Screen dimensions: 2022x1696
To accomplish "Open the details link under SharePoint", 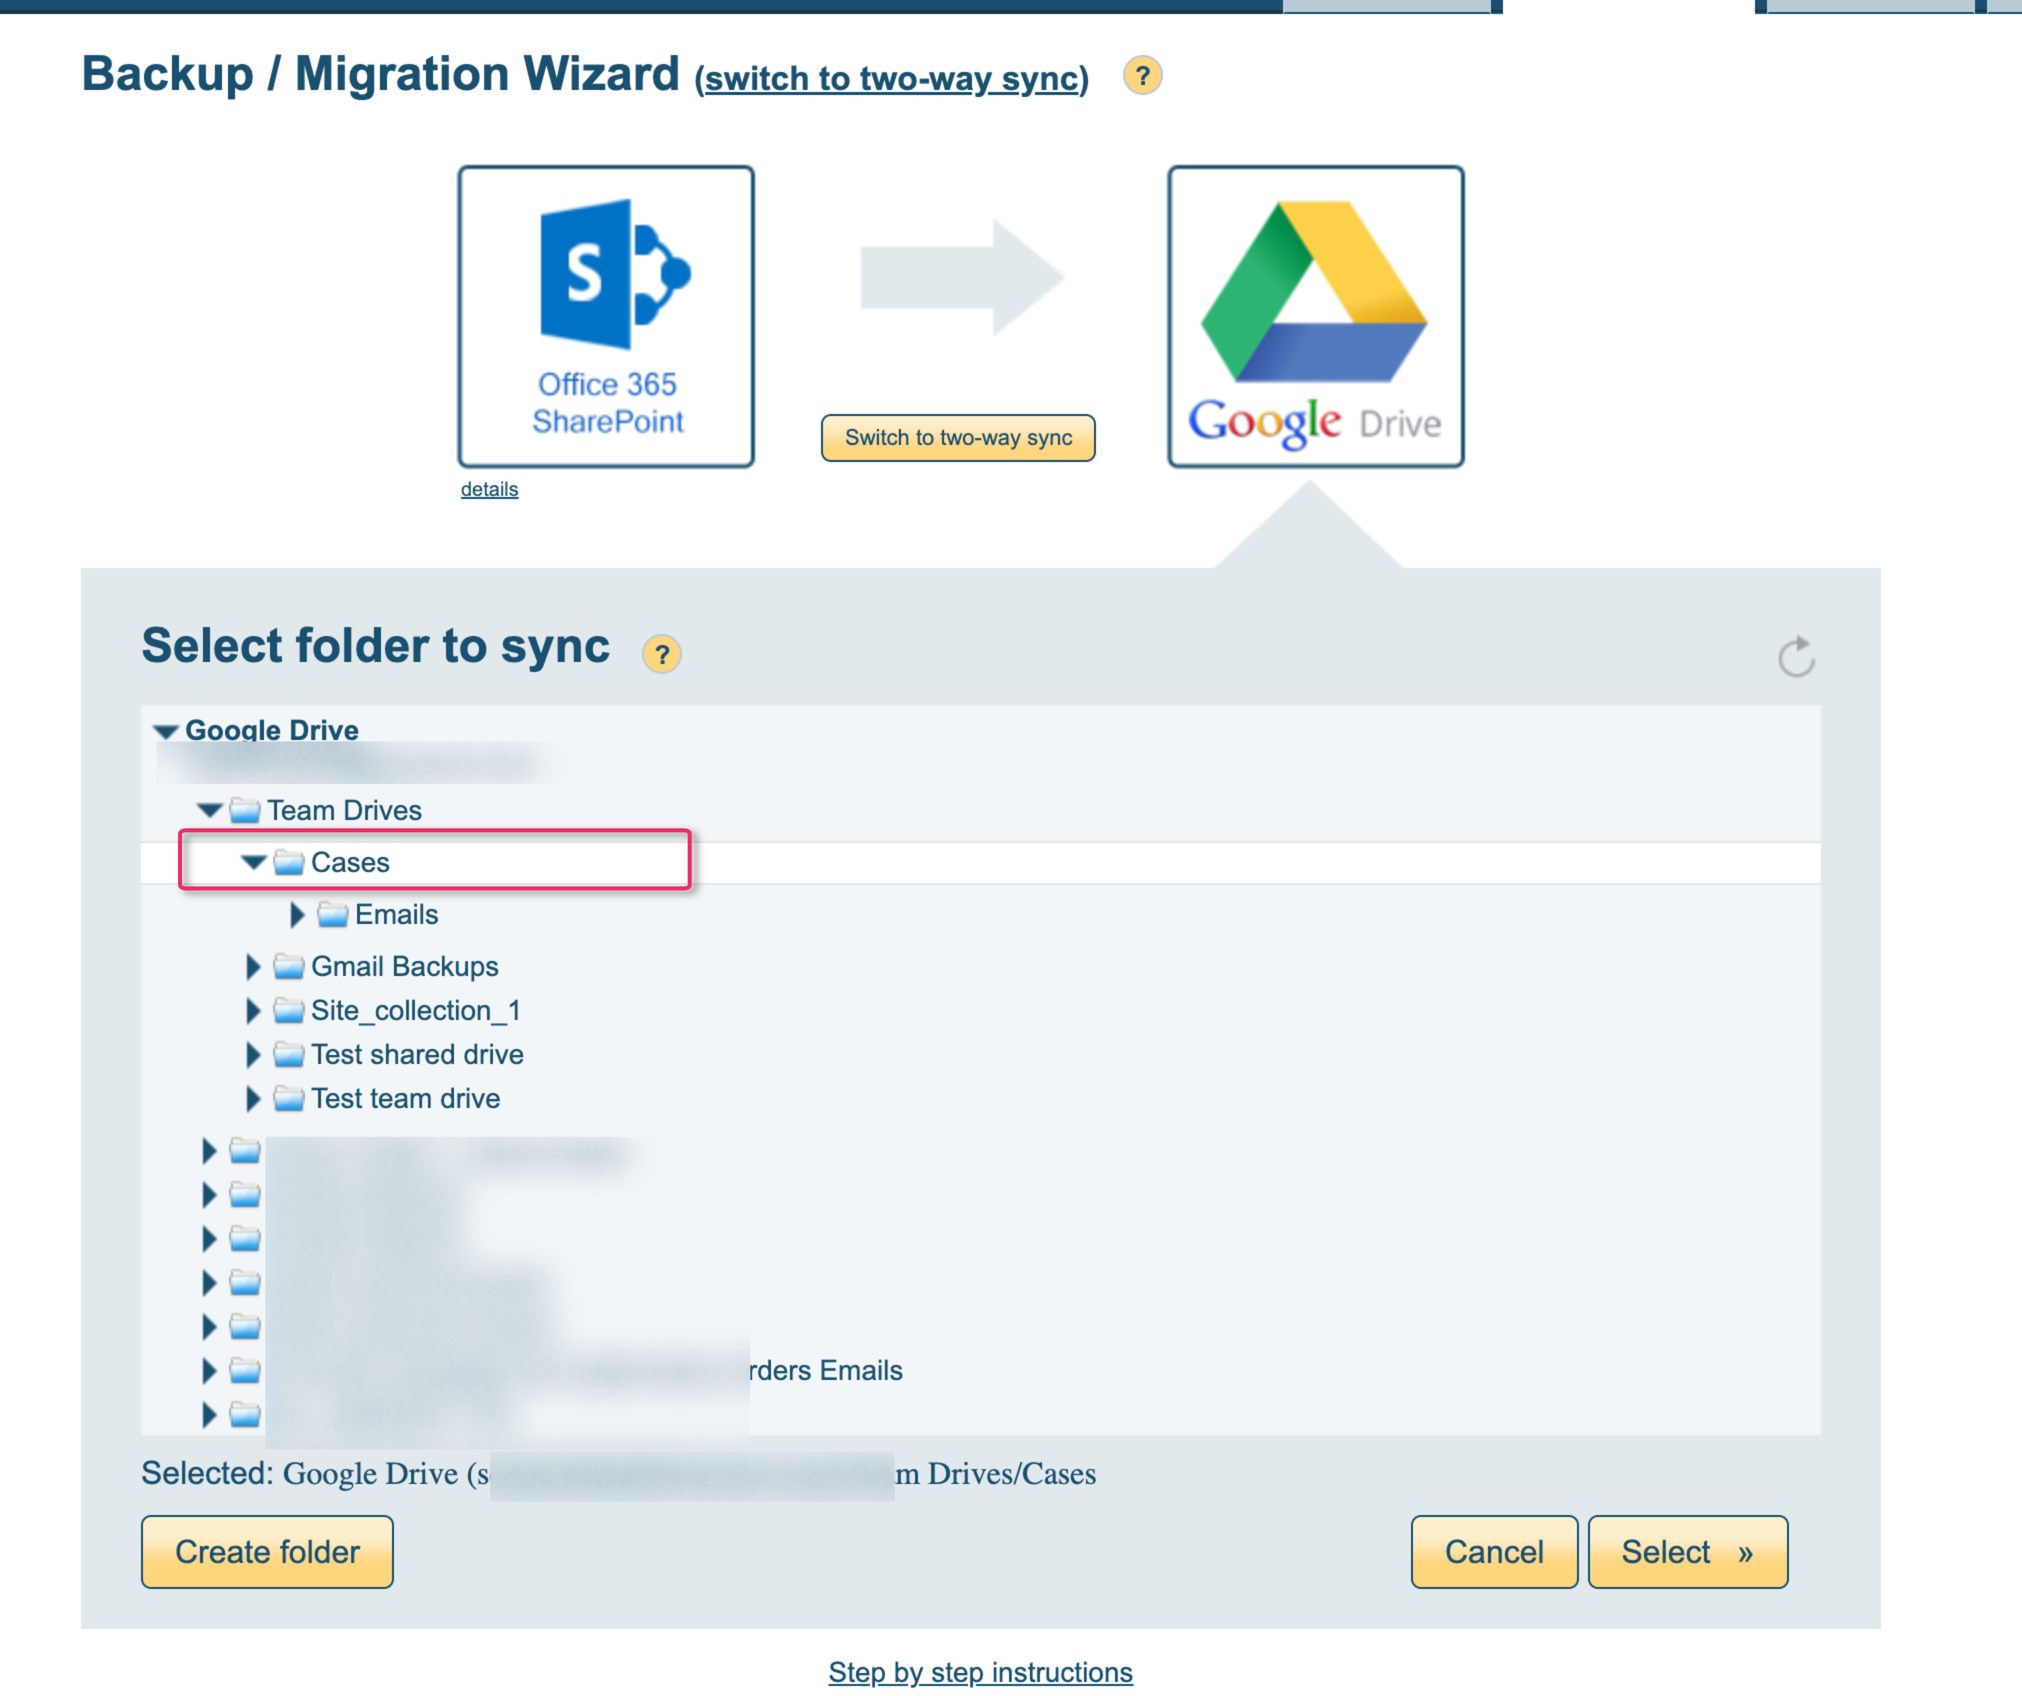I will pos(489,489).
